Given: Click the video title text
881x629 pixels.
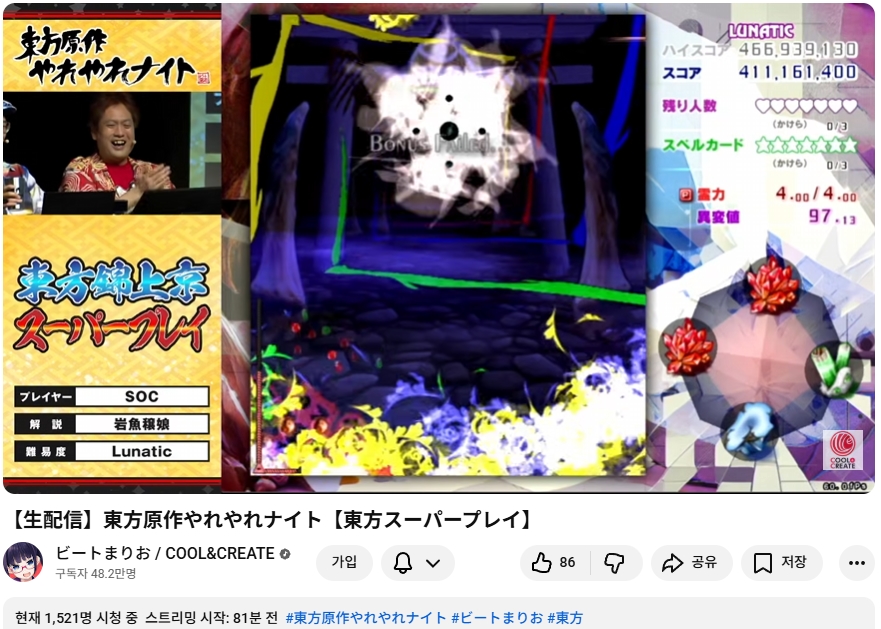Looking at the screenshot, I should pos(272,520).
